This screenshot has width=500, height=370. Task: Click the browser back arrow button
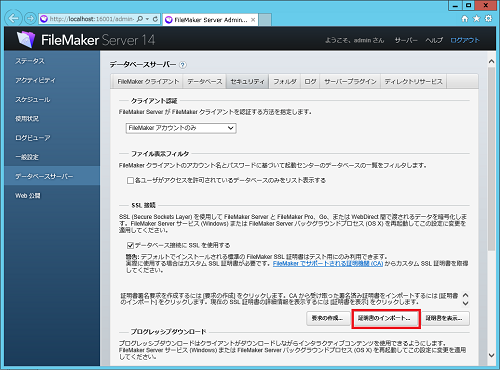click(13, 18)
